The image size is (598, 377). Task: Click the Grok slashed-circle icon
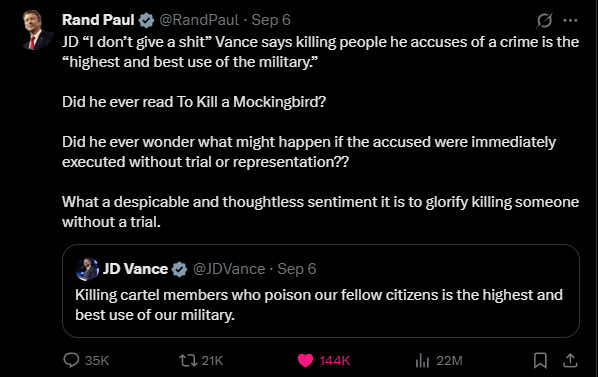point(544,20)
